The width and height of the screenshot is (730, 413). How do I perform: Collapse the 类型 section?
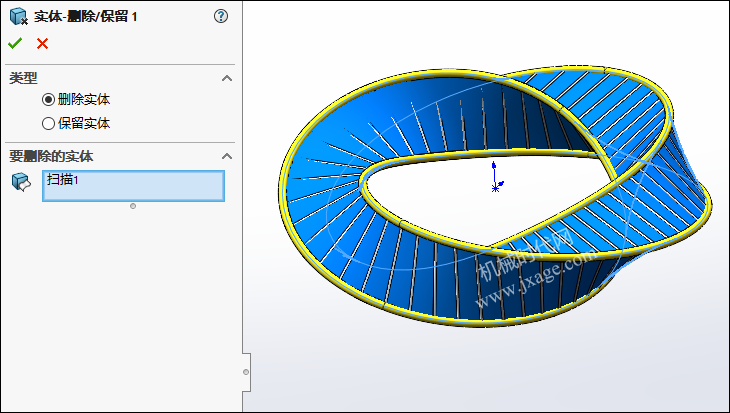point(227,78)
